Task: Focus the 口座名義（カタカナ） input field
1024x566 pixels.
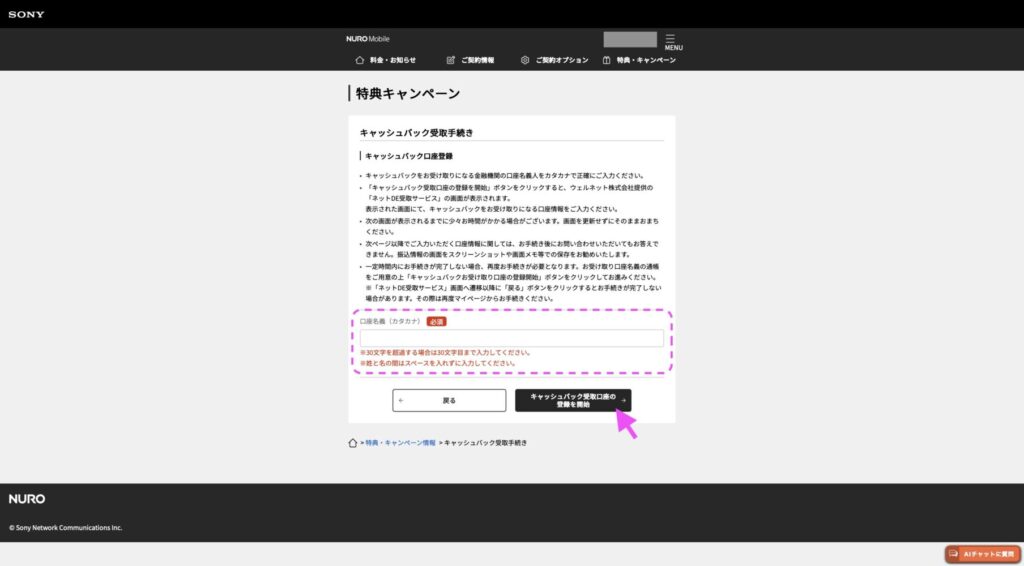Action: tap(511, 338)
